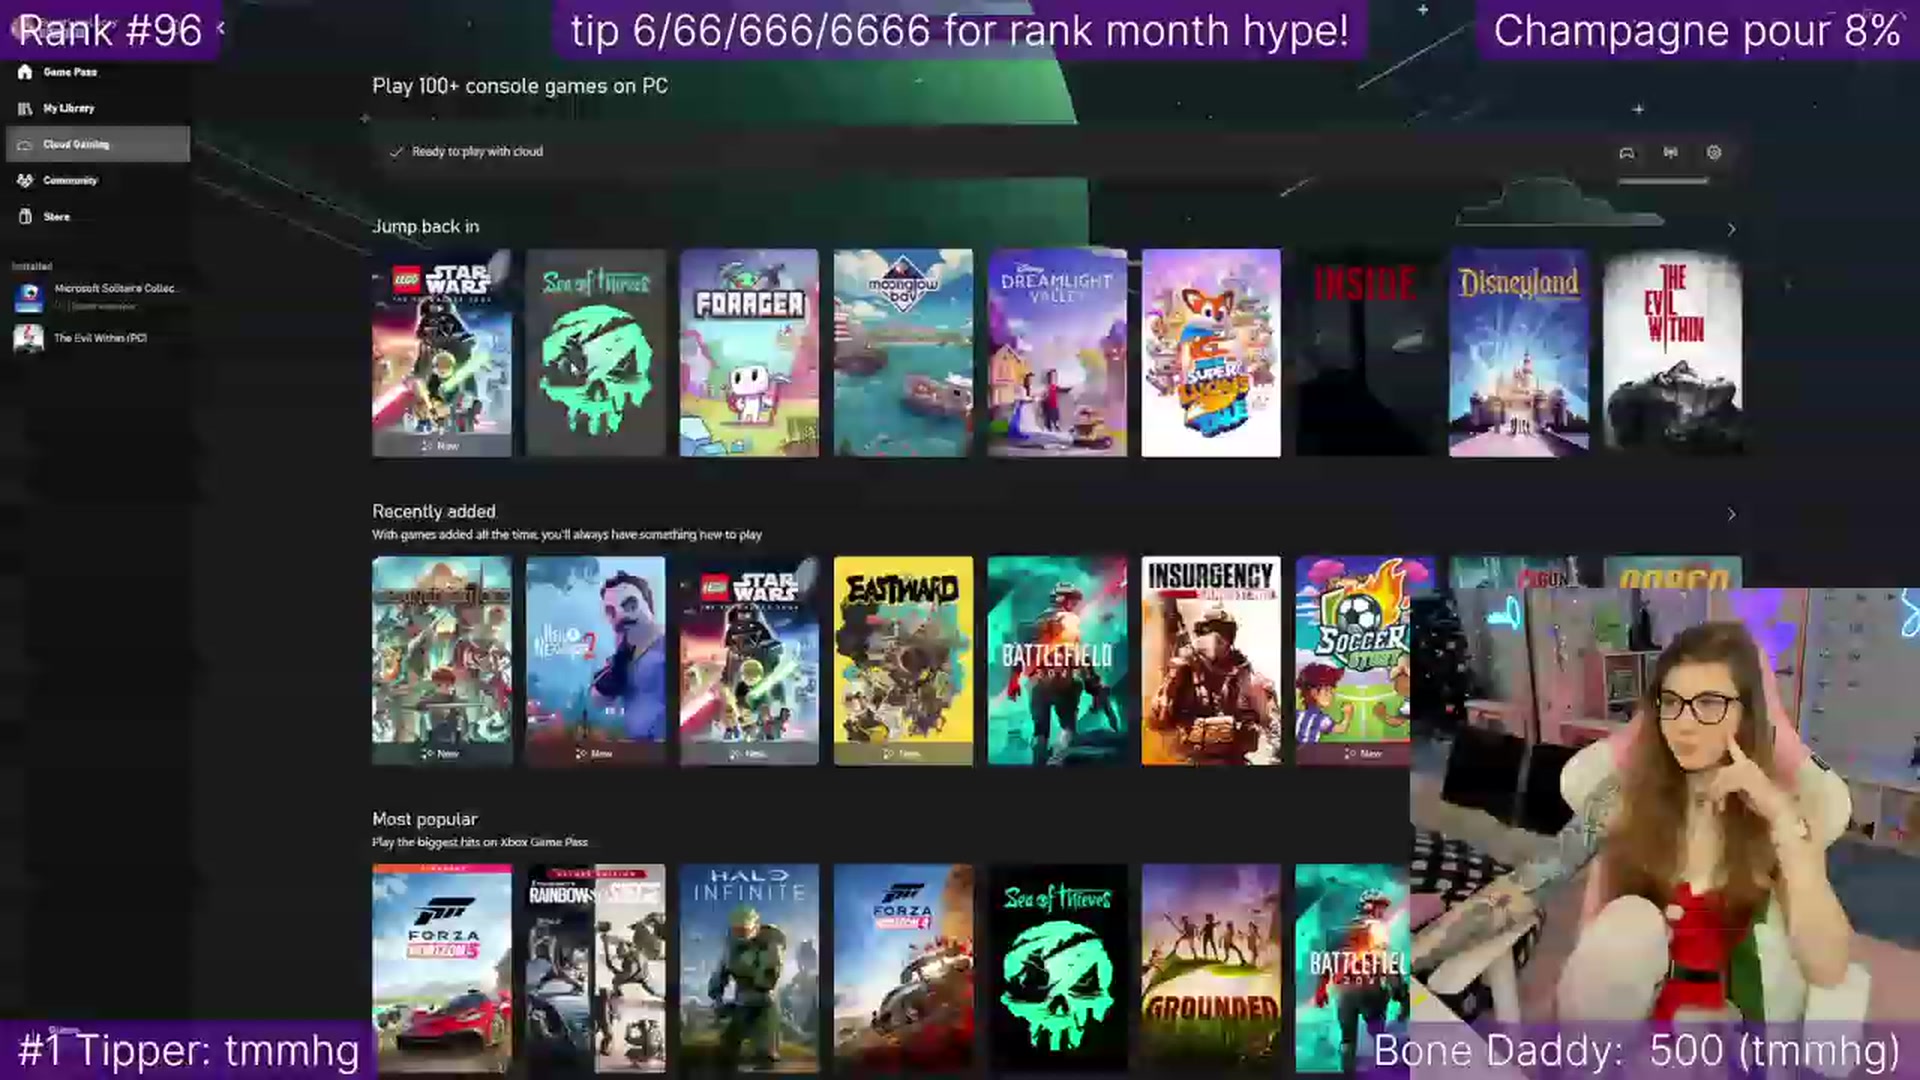The image size is (1920, 1080).
Task: Click the 'Ready to play with cloud' status
Action: click(468, 152)
